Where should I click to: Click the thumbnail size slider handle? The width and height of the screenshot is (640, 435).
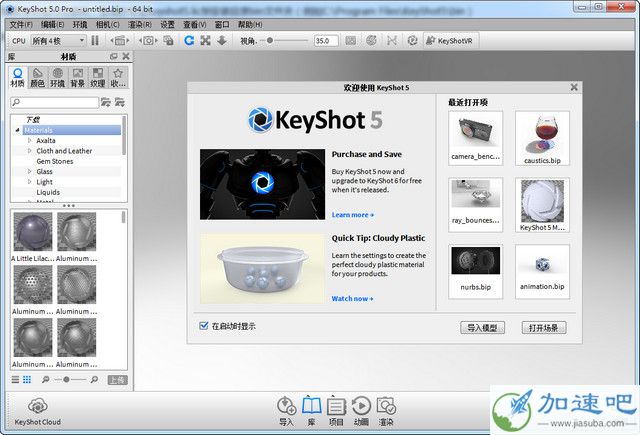(x=67, y=380)
